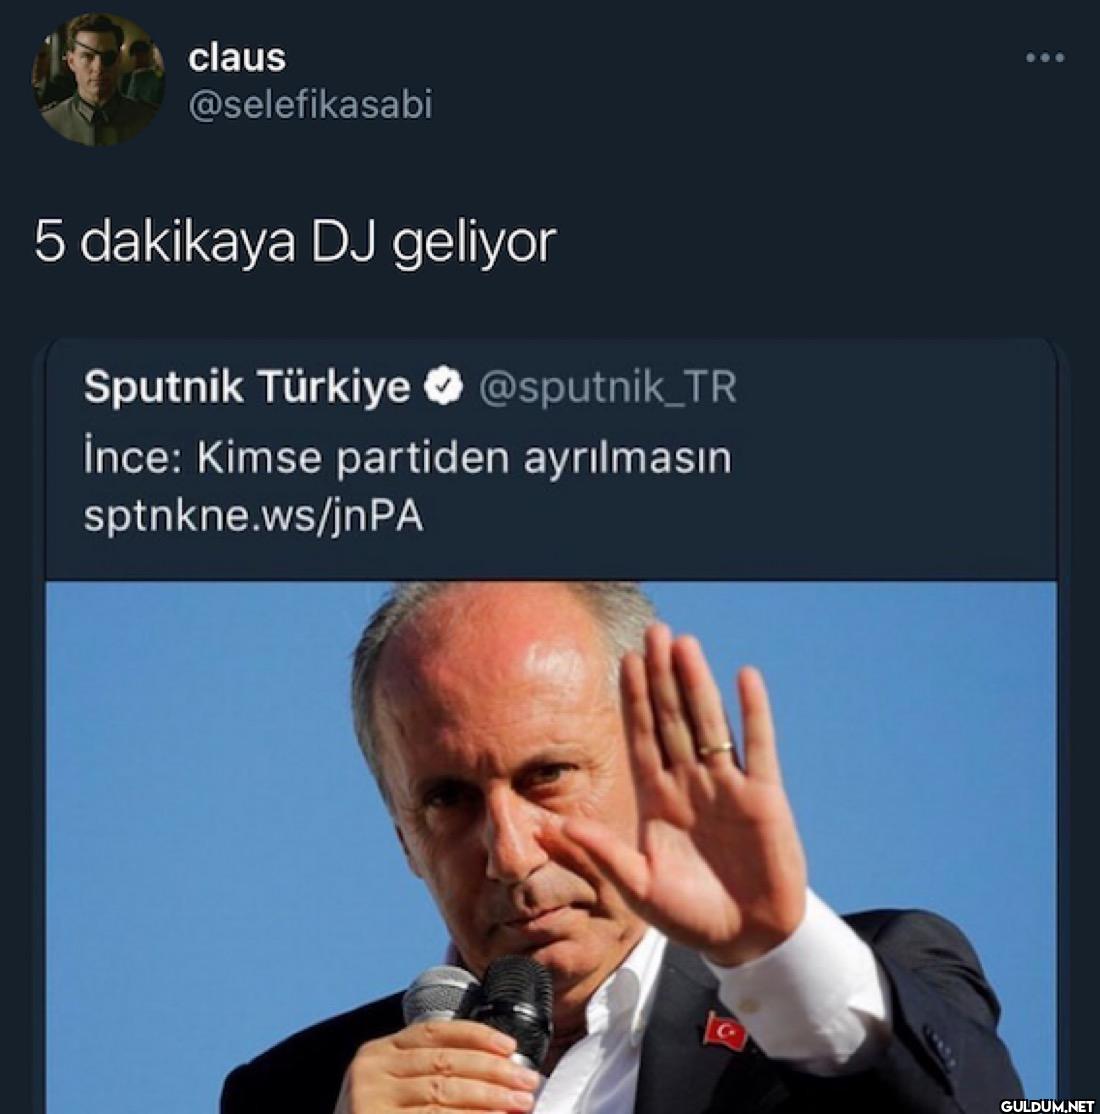Click the Sputnik Türkiye account name
Viewport: 1100px width, 1114px height.
(x=247, y=387)
